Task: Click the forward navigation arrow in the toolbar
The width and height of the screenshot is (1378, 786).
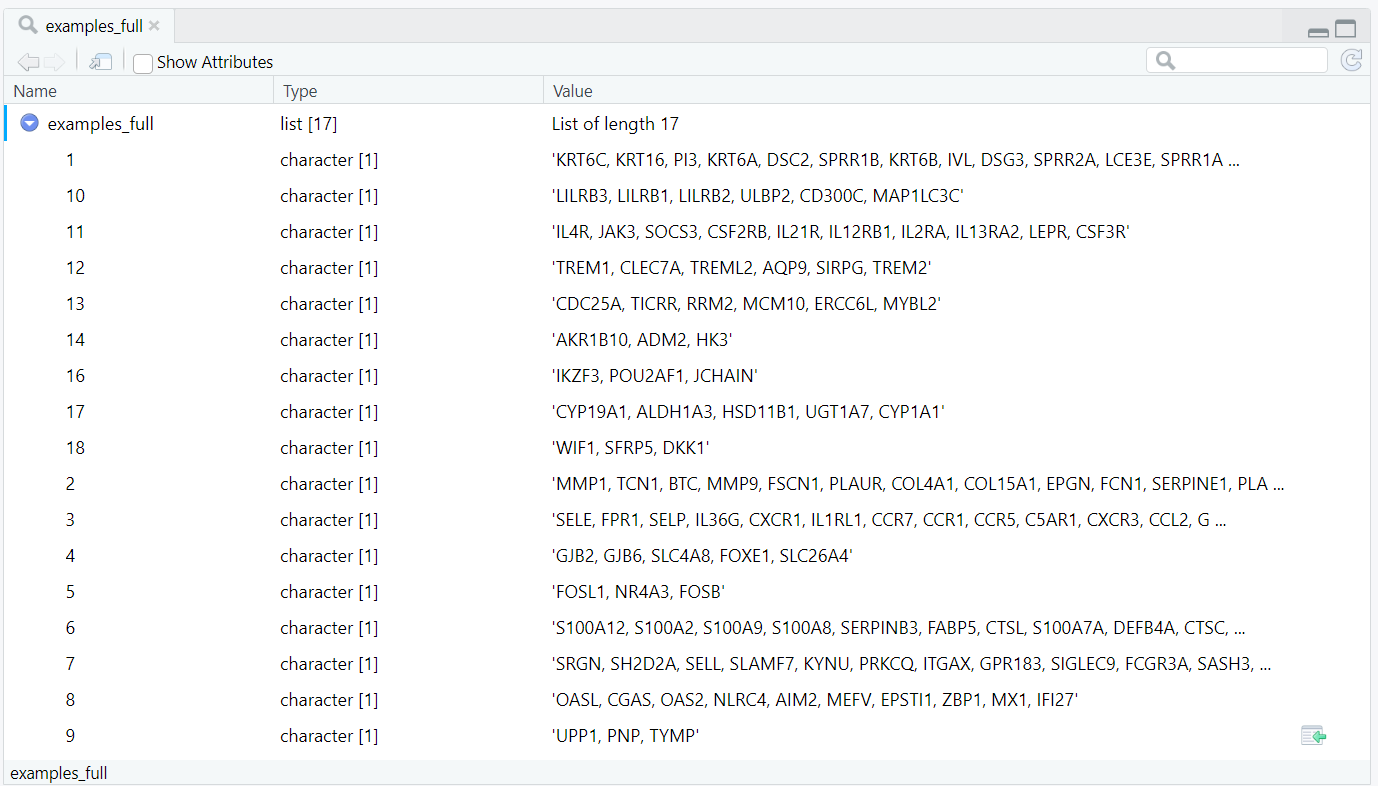Action: 54,62
